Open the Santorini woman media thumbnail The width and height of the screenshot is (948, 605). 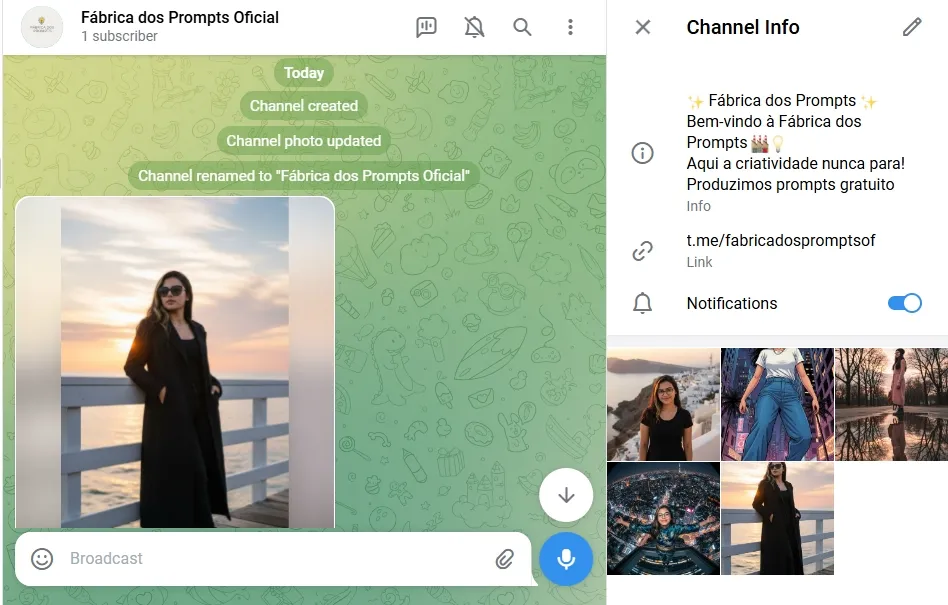[663, 404]
